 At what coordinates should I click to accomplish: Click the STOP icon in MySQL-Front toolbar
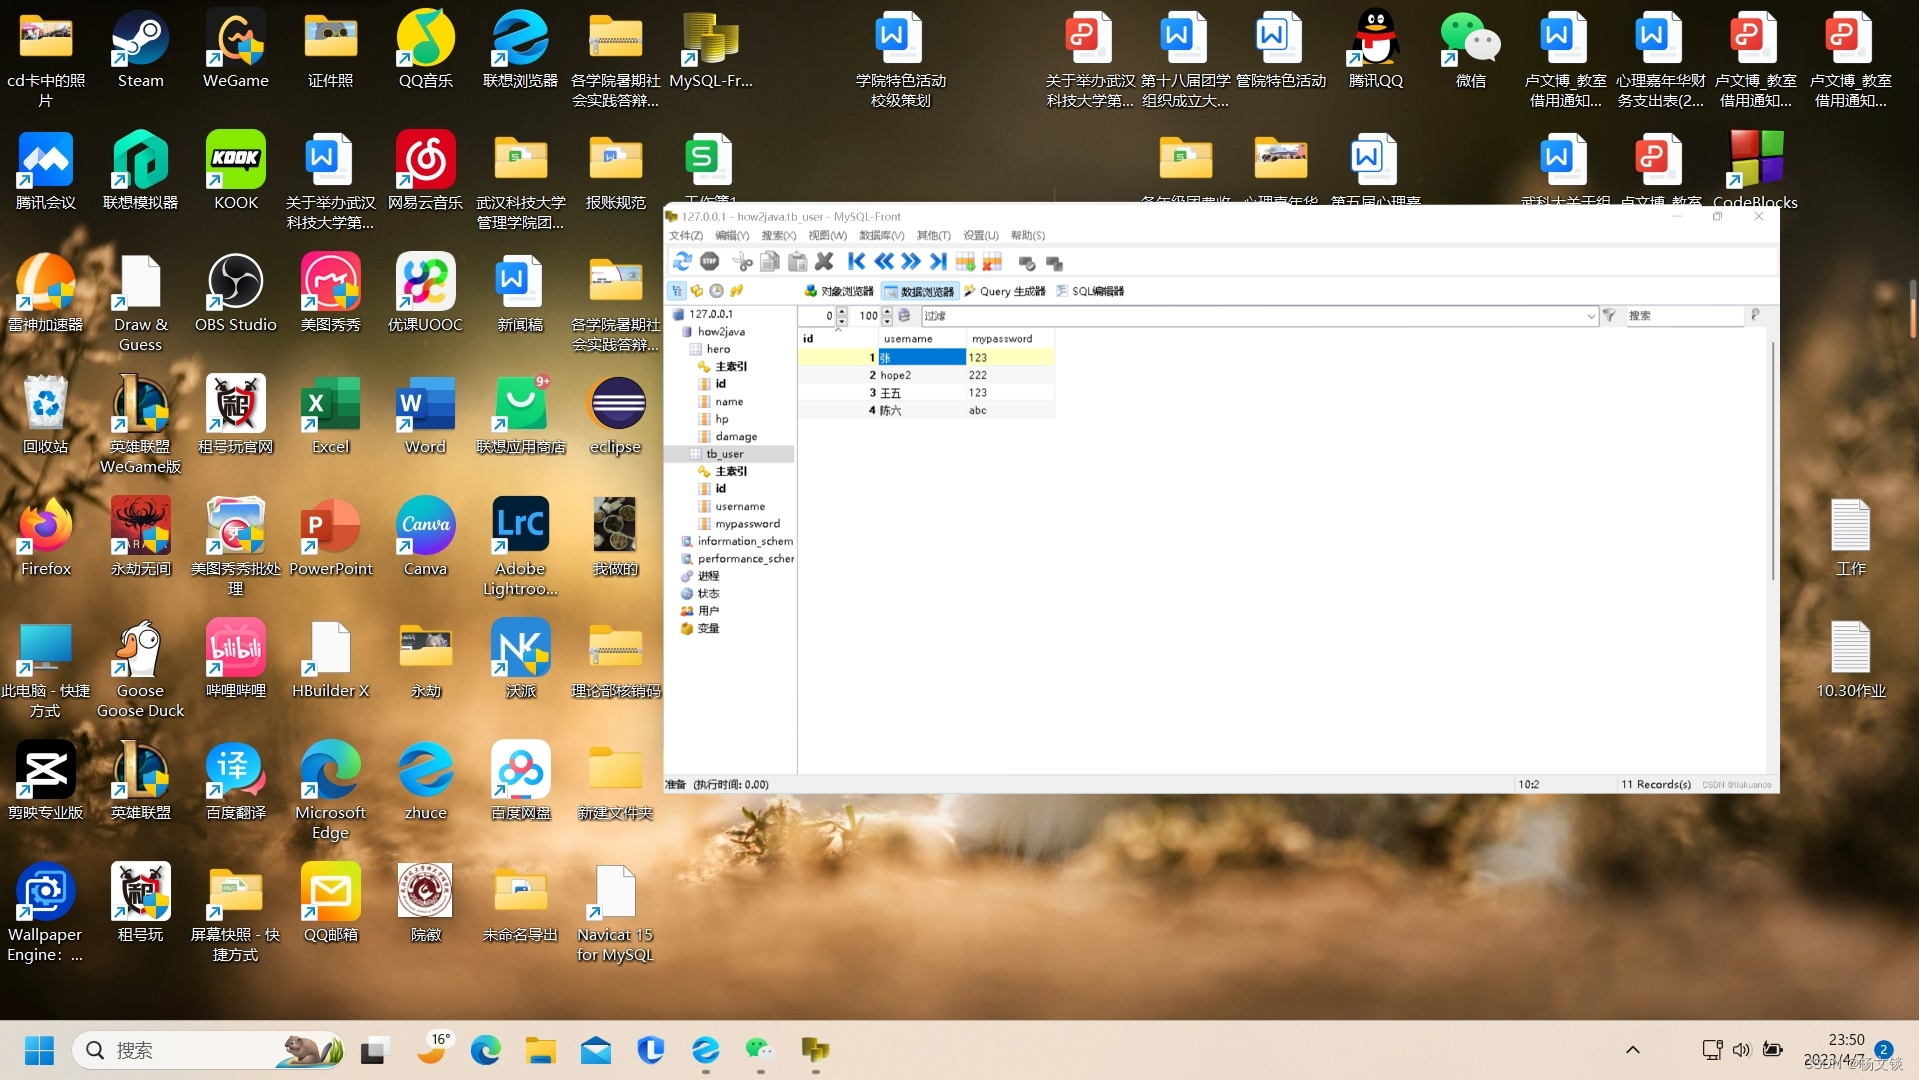(710, 262)
